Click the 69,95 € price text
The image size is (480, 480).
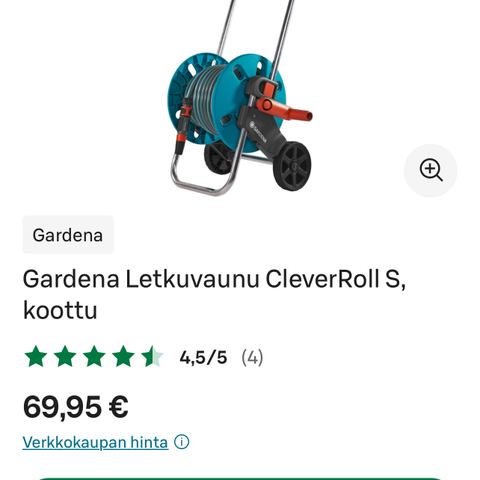(x=76, y=407)
